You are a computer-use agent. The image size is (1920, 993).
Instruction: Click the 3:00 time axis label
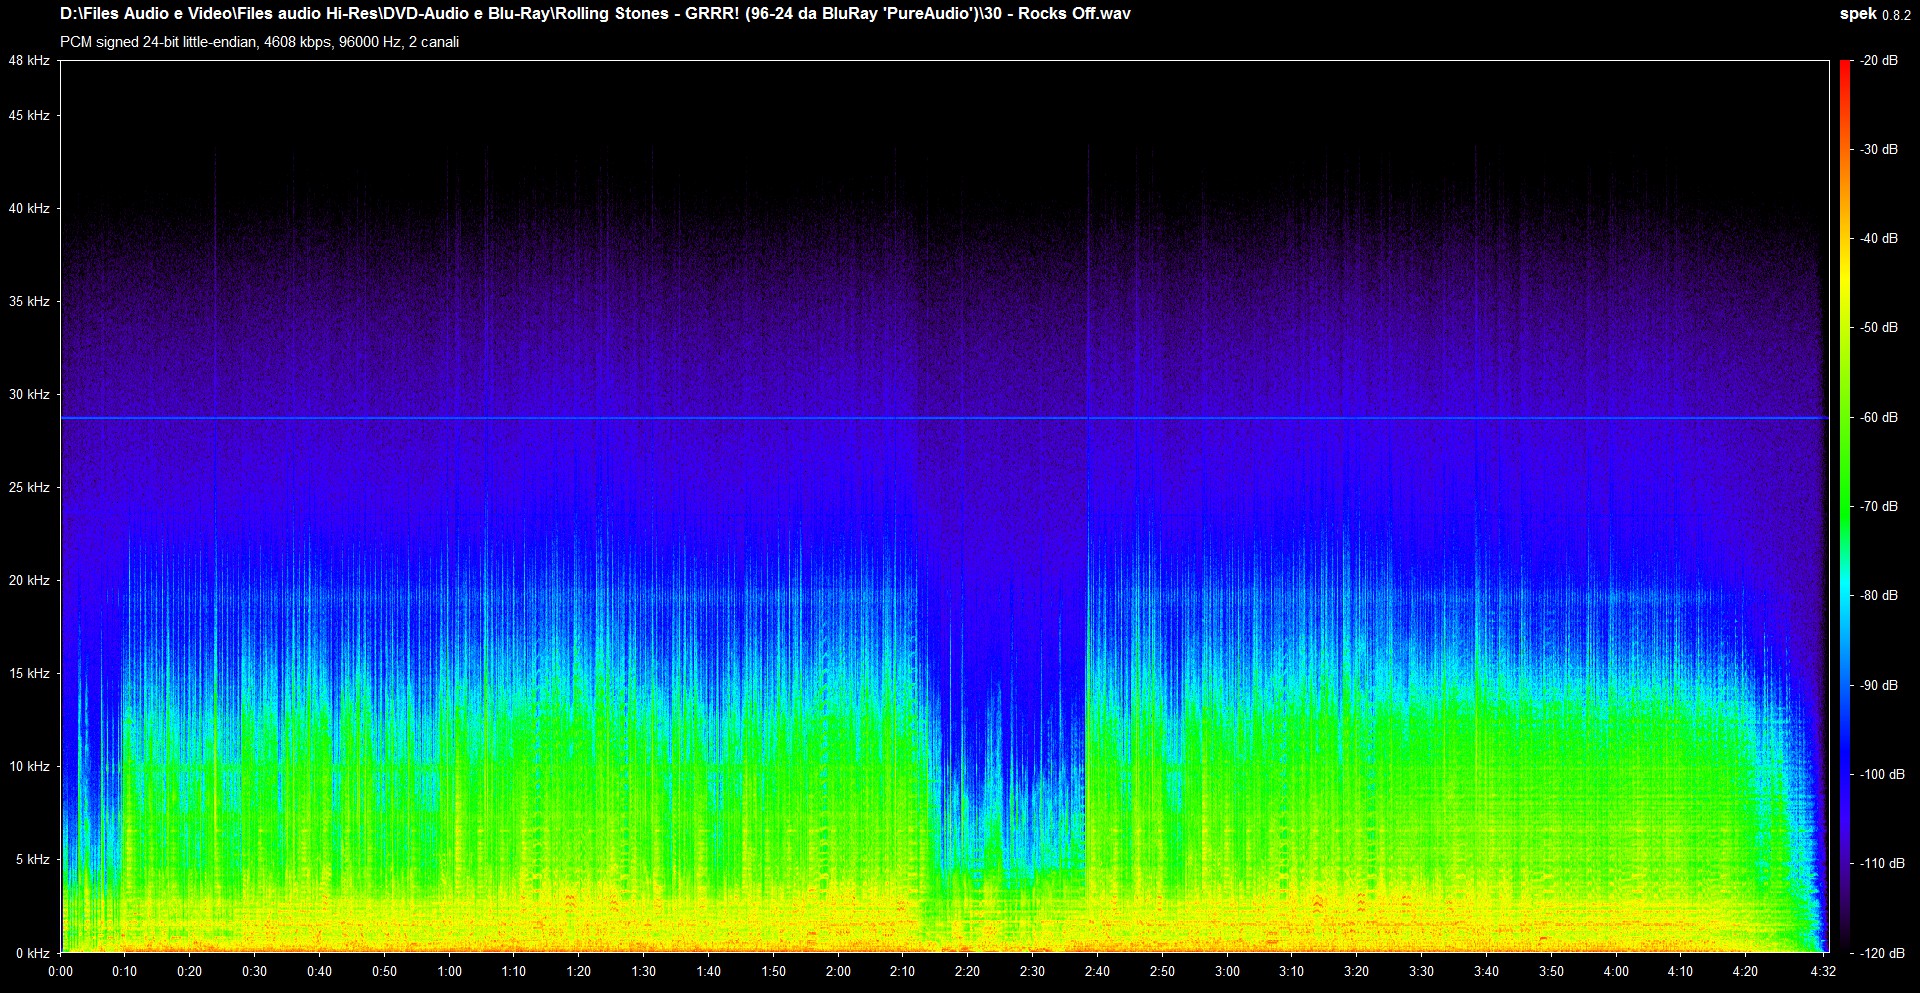pyautogui.click(x=1227, y=972)
